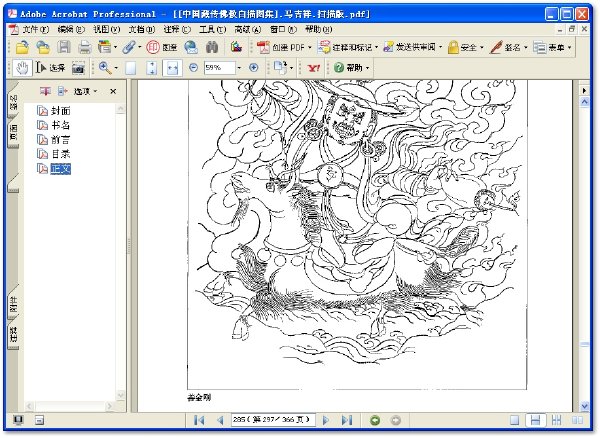Close the bookmarks navigation panel
The image size is (600, 438).
click(113, 91)
